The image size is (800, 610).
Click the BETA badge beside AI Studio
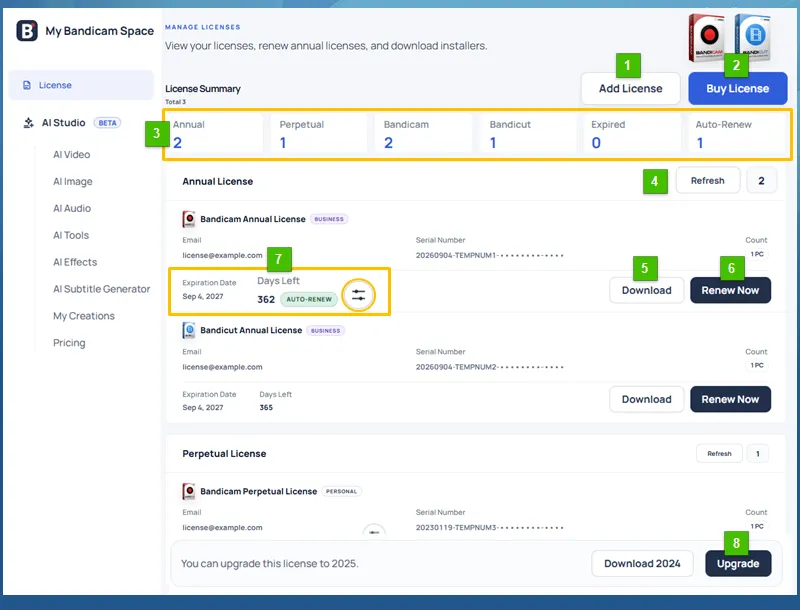coord(107,123)
